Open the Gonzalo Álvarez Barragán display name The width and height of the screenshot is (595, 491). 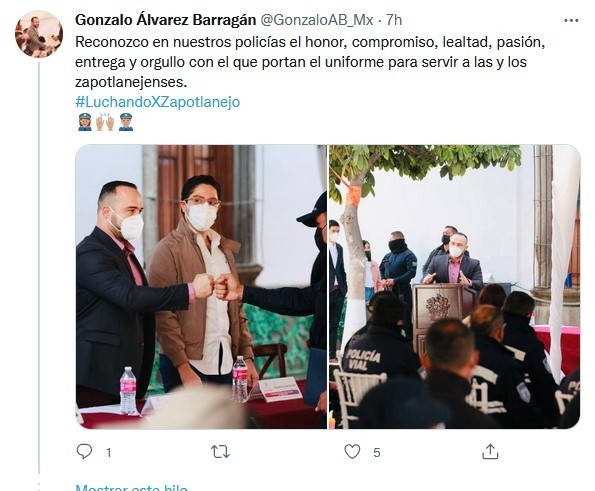click(x=165, y=20)
